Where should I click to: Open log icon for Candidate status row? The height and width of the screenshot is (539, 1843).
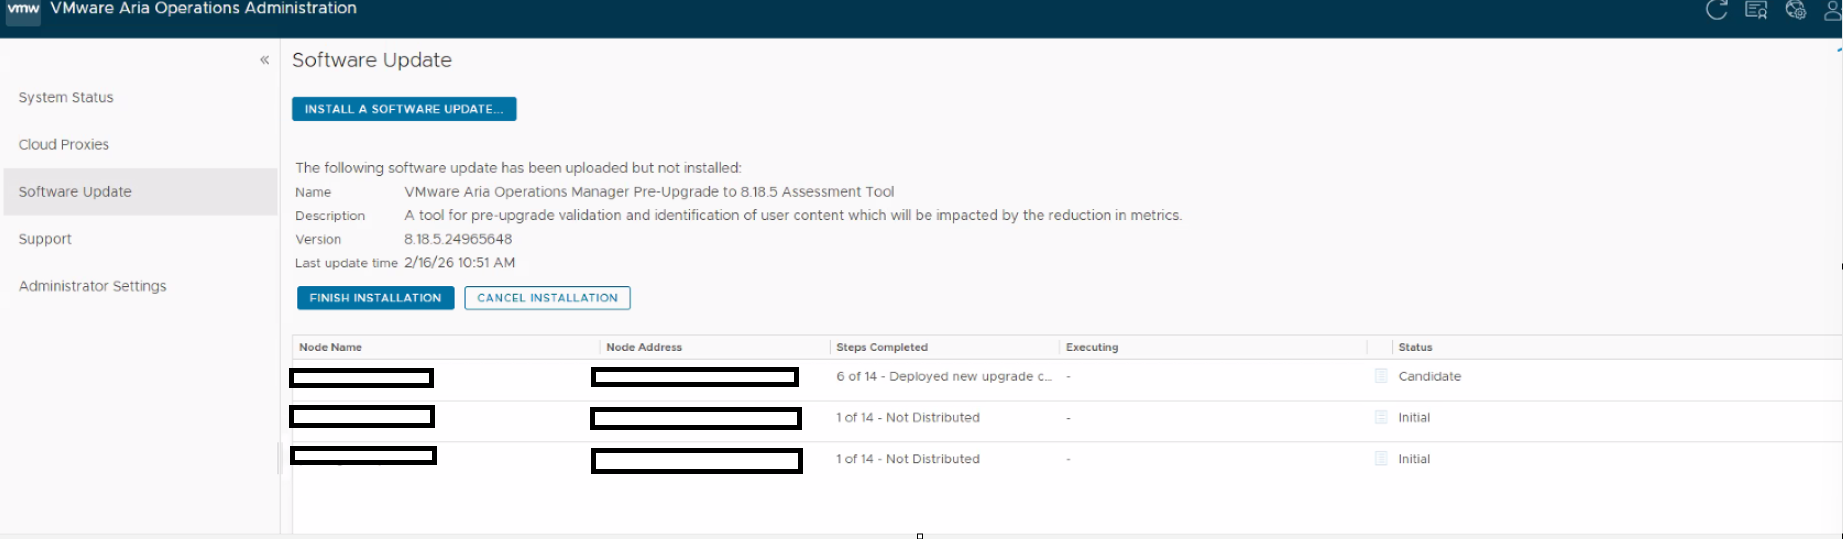pos(1381,376)
